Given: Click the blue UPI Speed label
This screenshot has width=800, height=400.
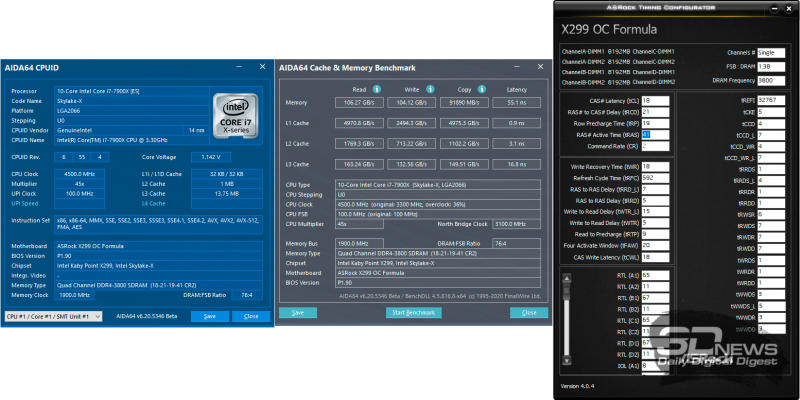Looking at the screenshot, I should 24,204.
